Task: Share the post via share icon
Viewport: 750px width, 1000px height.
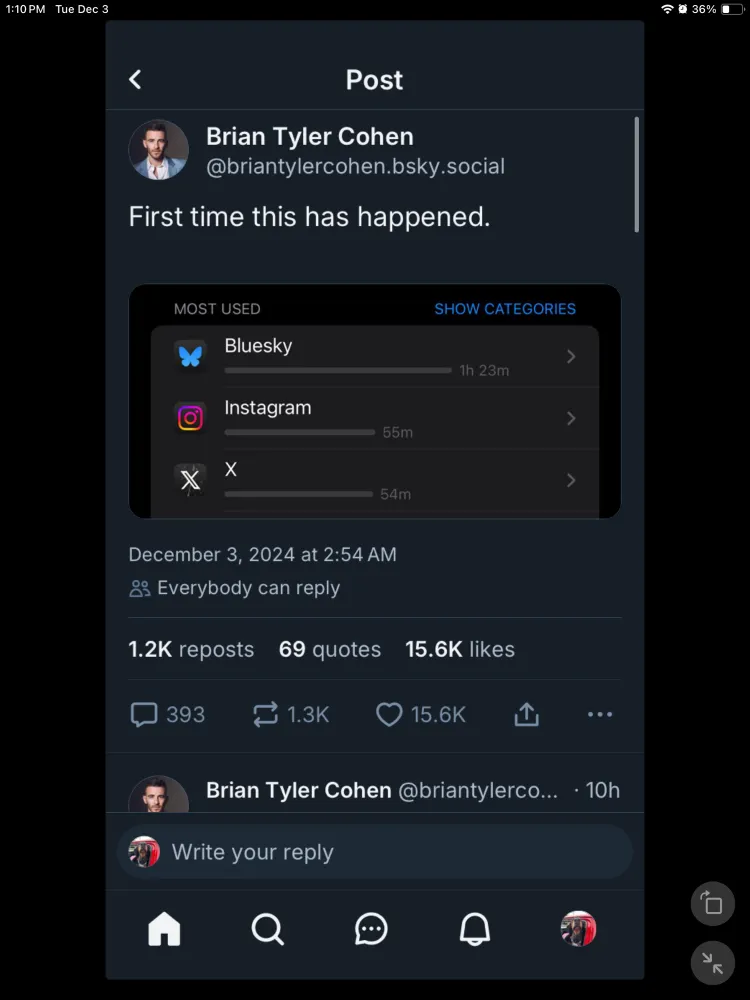Action: [527, 714]
